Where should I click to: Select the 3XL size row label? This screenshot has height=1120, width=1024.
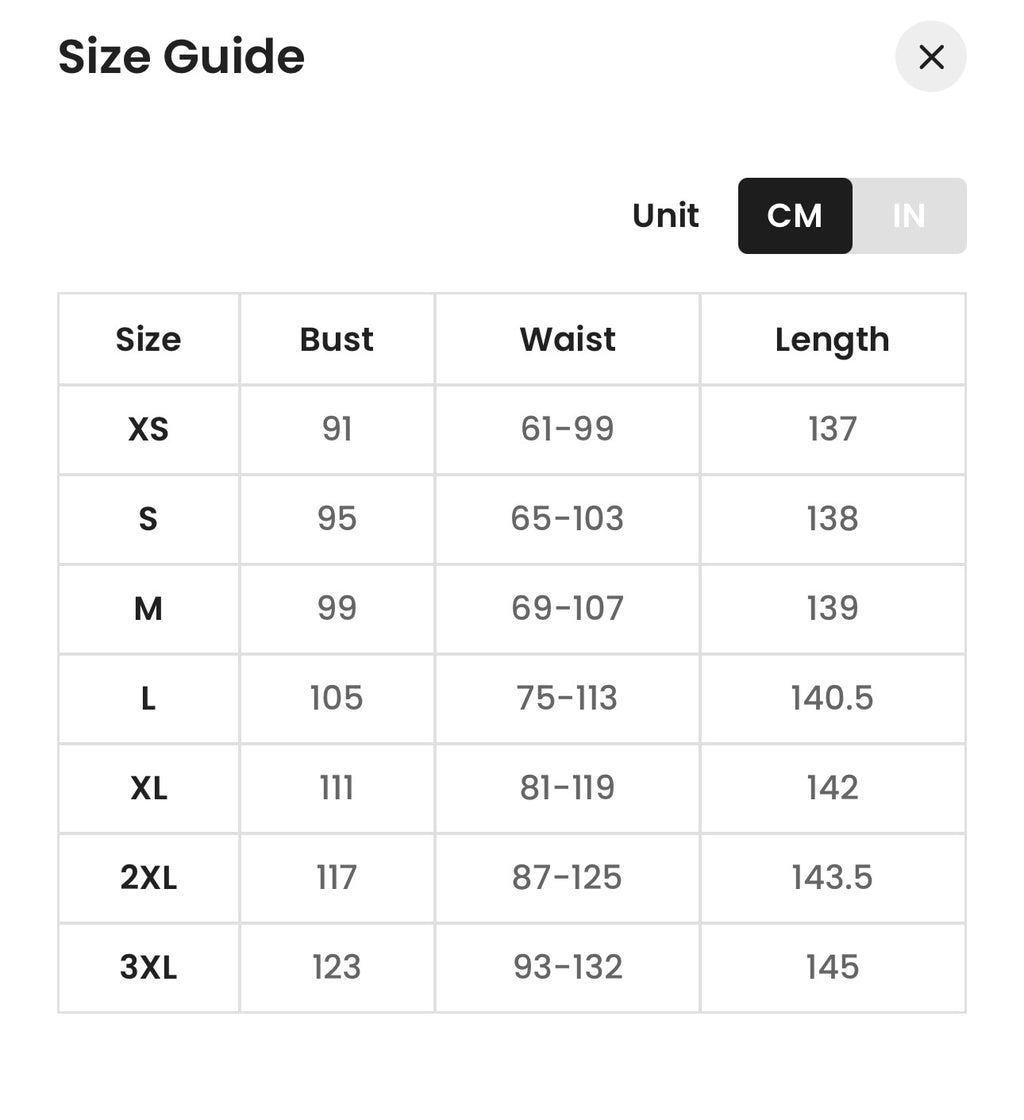click(x=149, y=967)
